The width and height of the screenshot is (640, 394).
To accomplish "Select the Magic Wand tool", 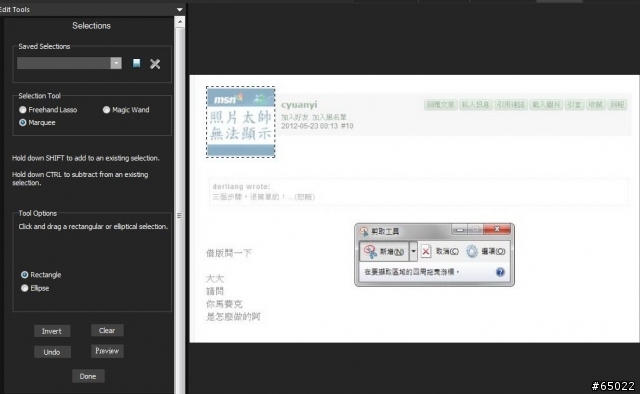I will (107, 110).
